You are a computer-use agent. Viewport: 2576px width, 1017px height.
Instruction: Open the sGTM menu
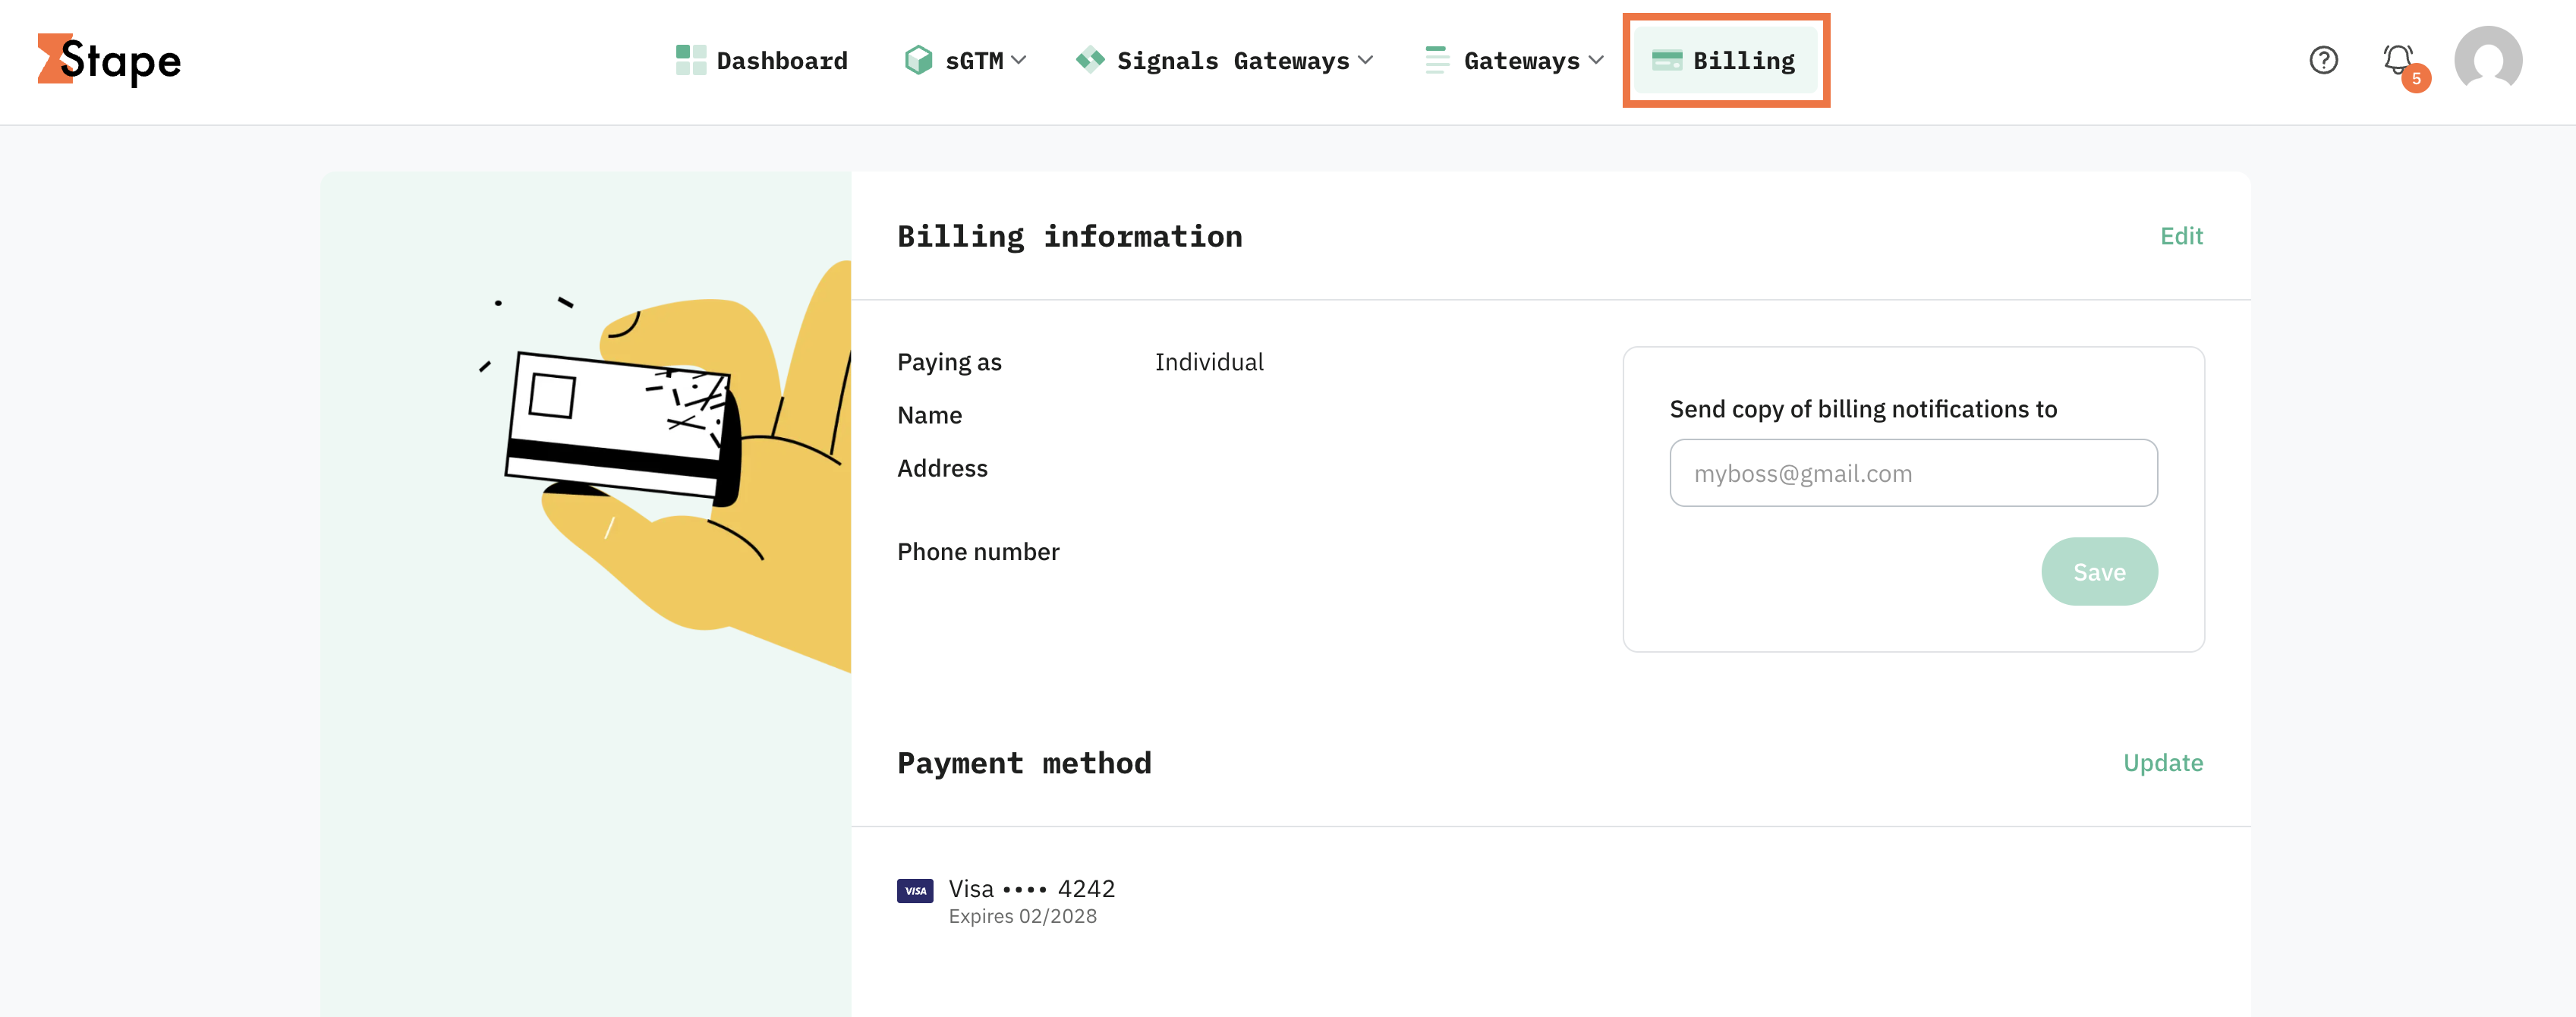click(x=965, y=61)
